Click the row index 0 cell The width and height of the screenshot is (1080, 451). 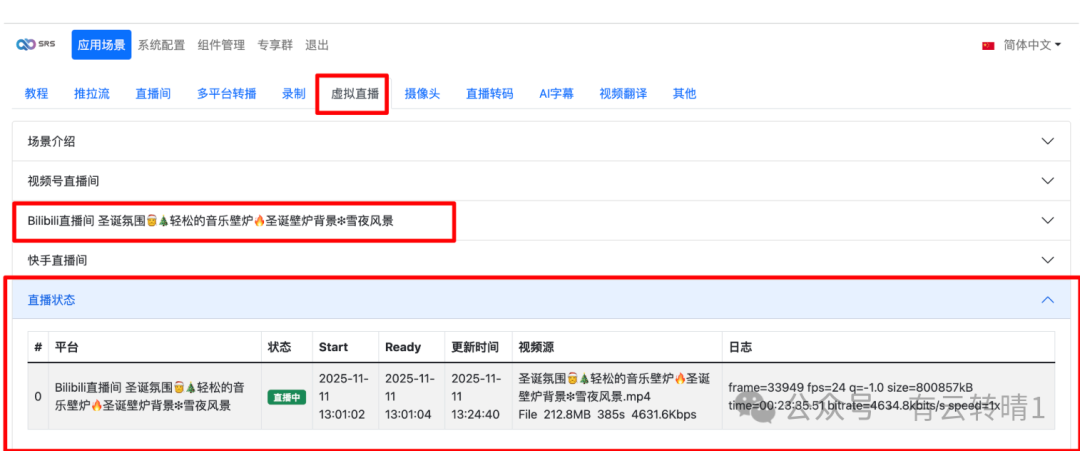[x=38, y=397]
